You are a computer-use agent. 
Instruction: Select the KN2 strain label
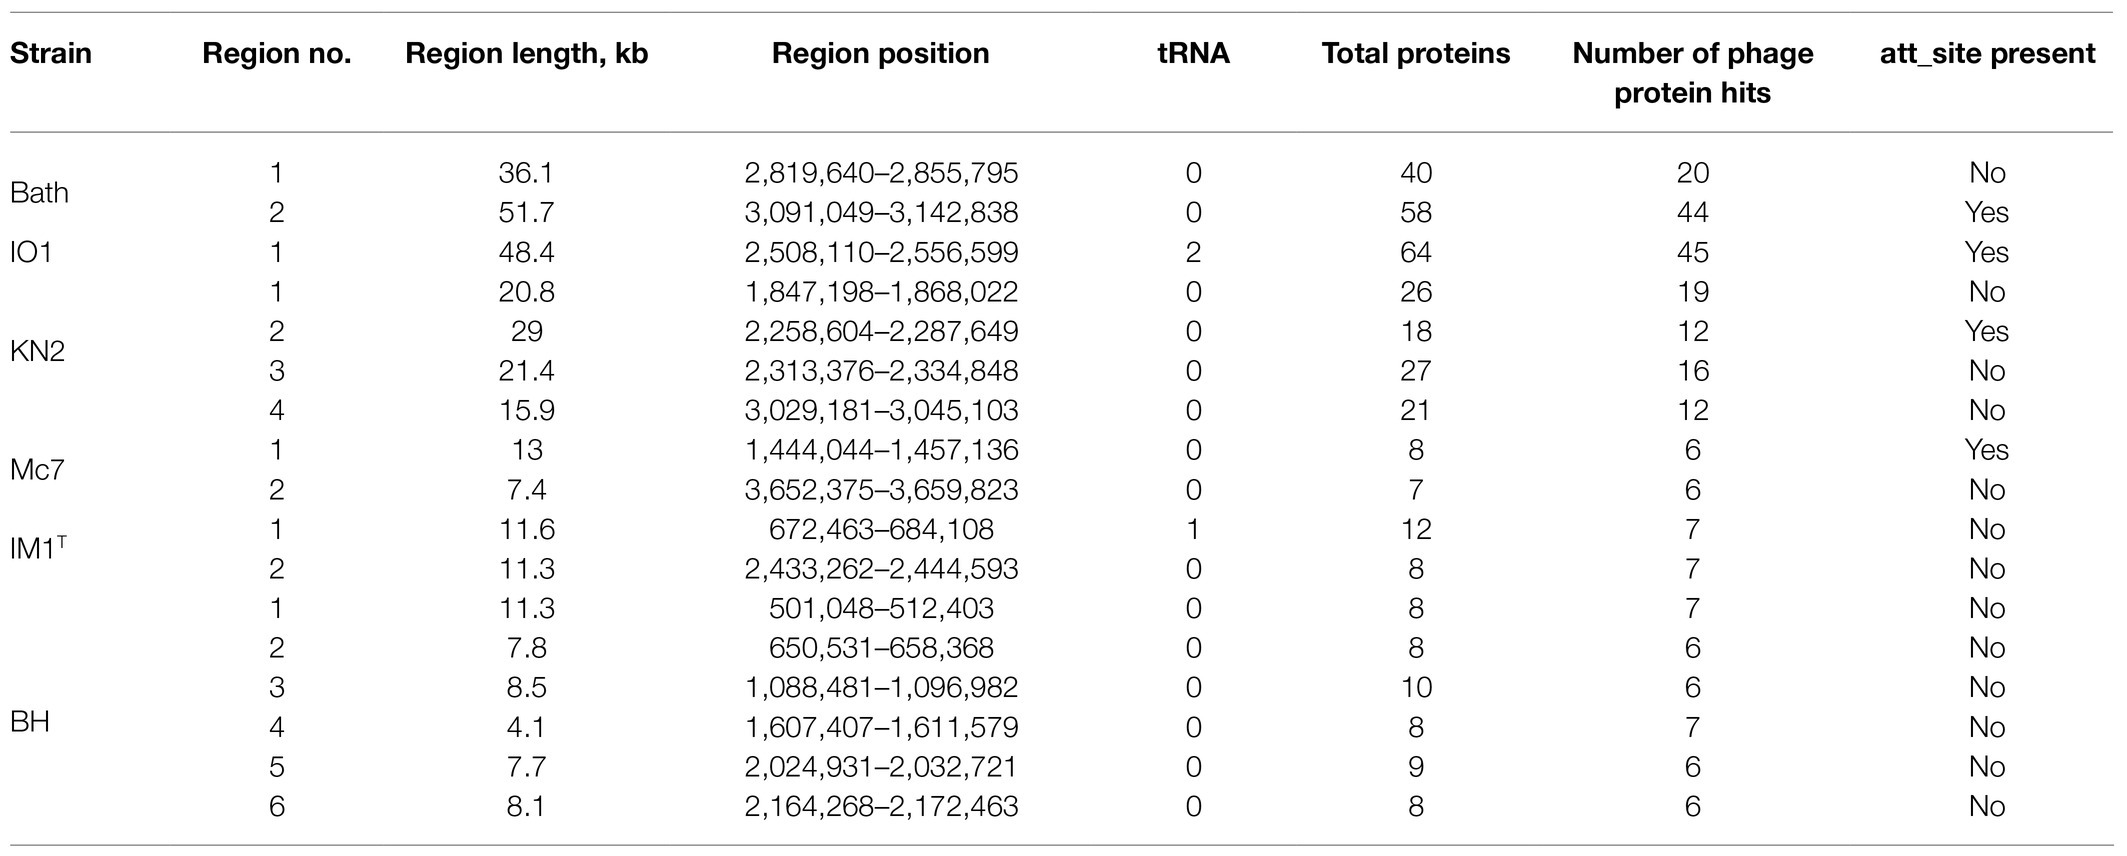37,351
